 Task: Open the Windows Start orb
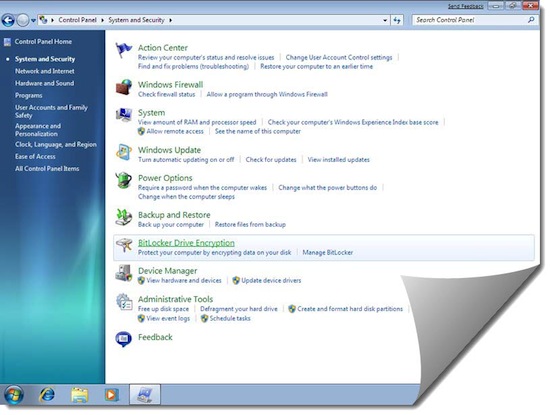pos(13,395)
